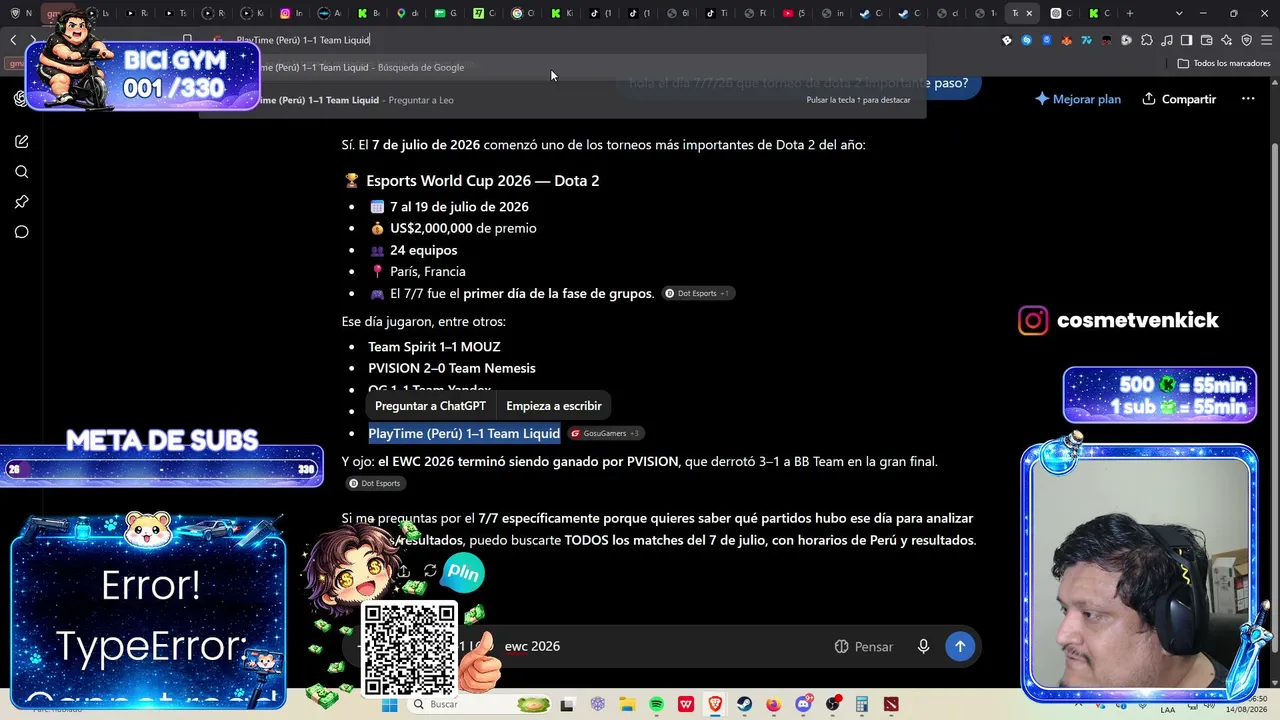This screenshot has height=720, width=1280.
Task: Open Calculator from the taskbar
Action: pos(862,705)
